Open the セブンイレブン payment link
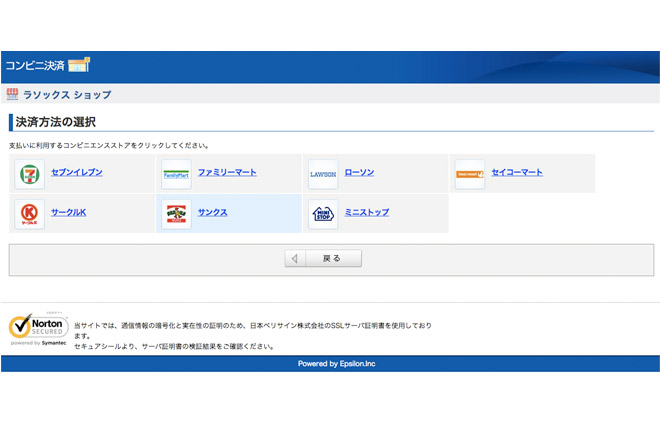Viewport: 660px width, 440px height. pos(77,172)
